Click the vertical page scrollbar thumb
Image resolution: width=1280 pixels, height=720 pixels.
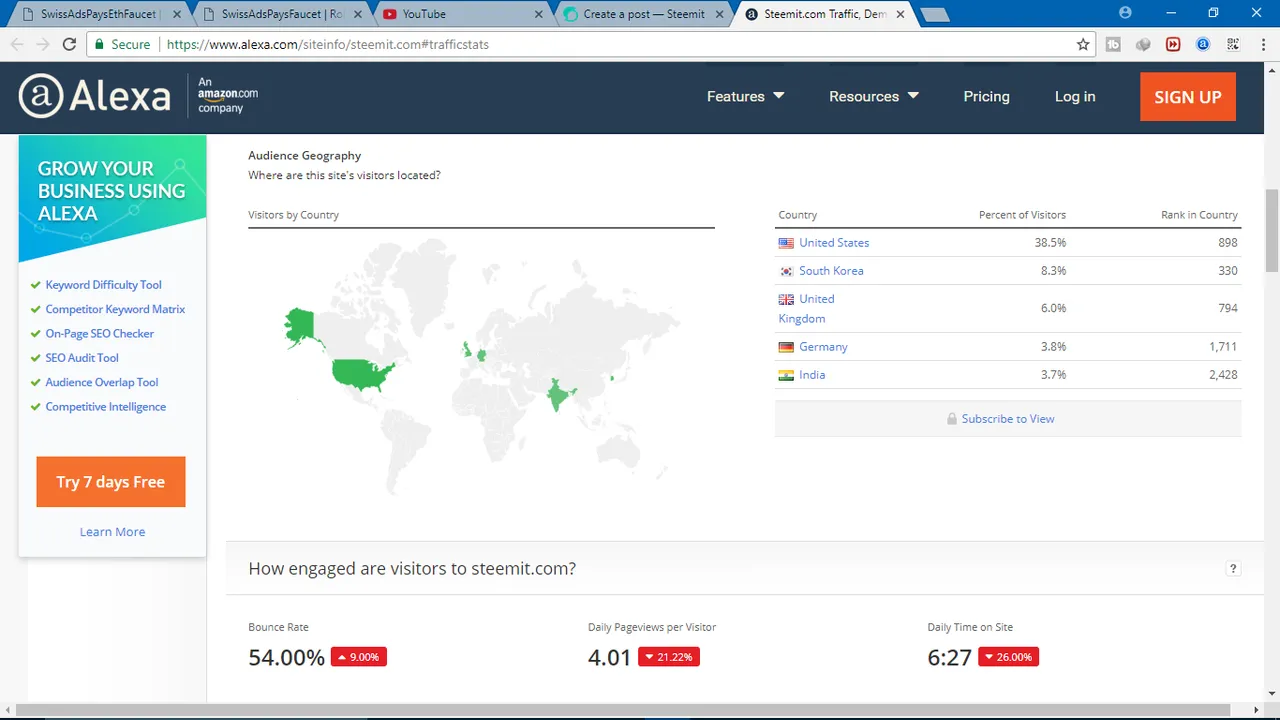point(1271,230)
